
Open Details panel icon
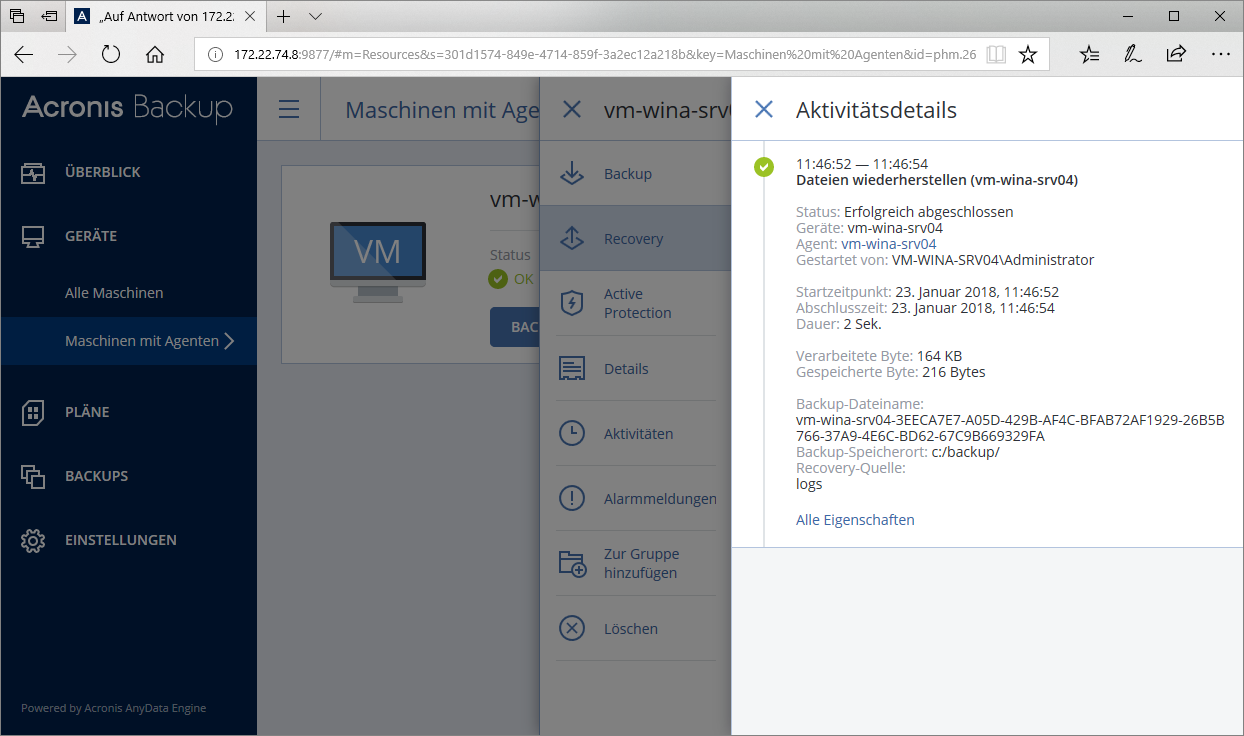click(x=572, y=369)
